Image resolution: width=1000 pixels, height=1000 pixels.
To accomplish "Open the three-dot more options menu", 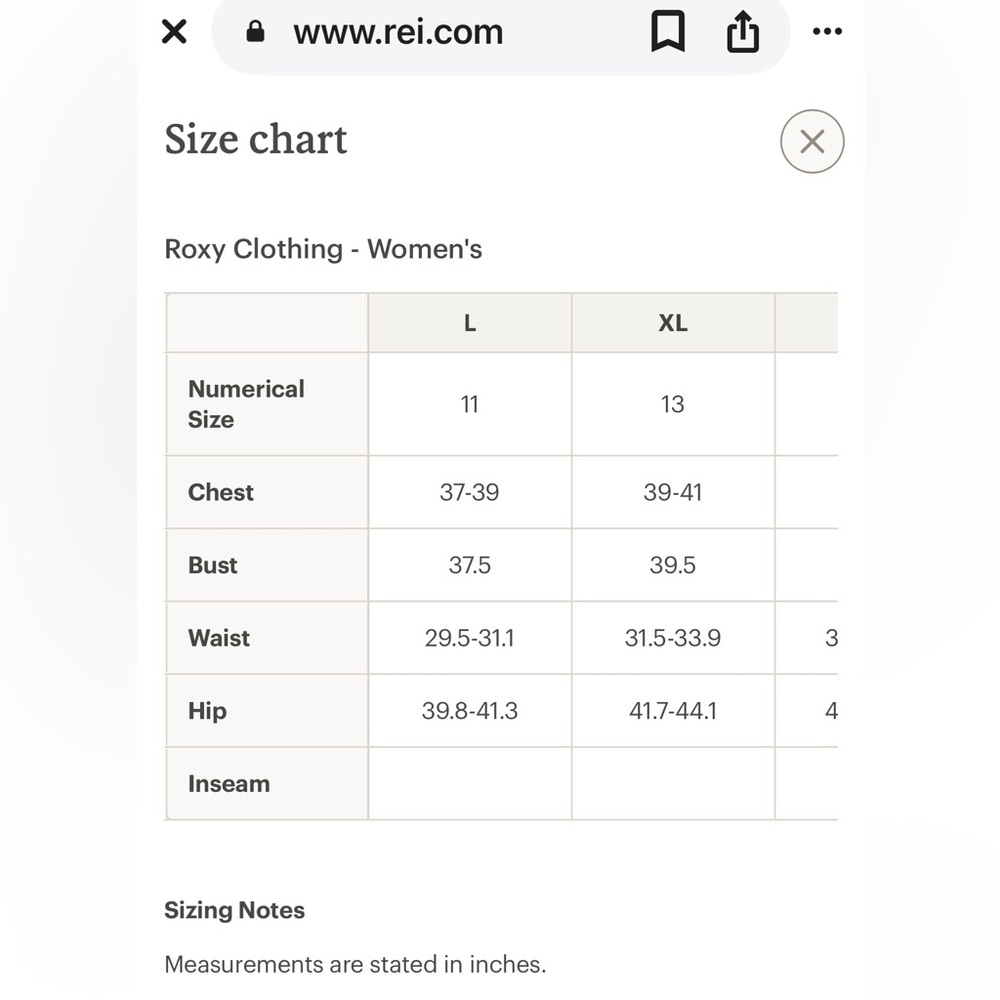I will 827,31.
